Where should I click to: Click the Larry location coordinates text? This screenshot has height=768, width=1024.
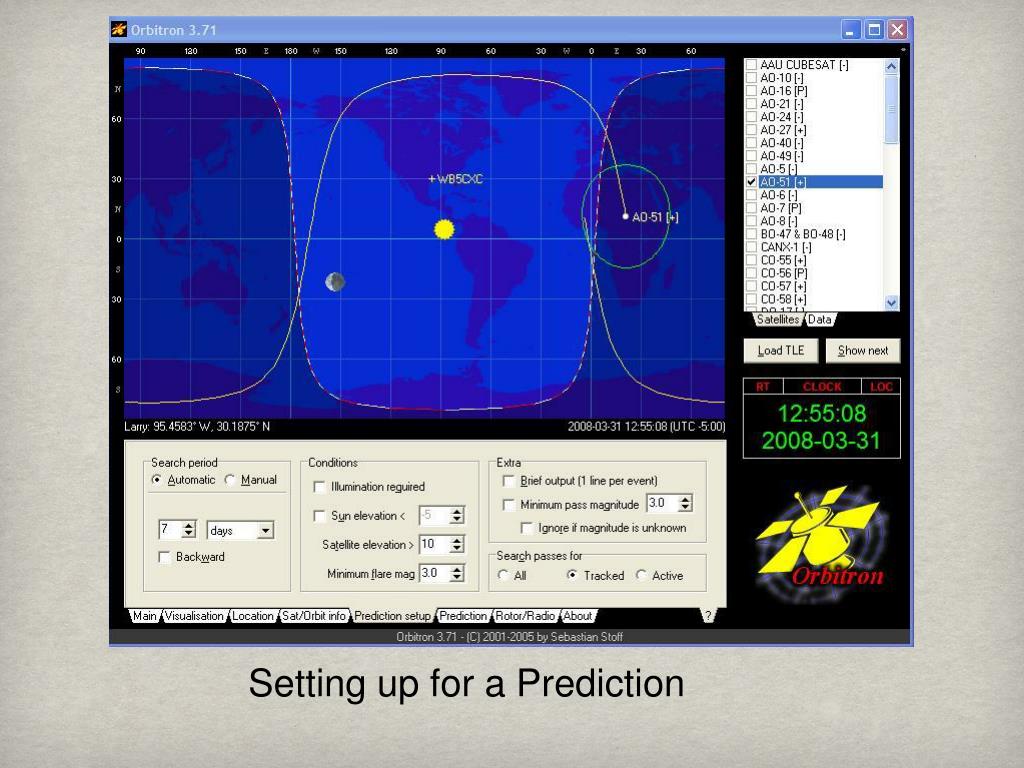[197, 426]
